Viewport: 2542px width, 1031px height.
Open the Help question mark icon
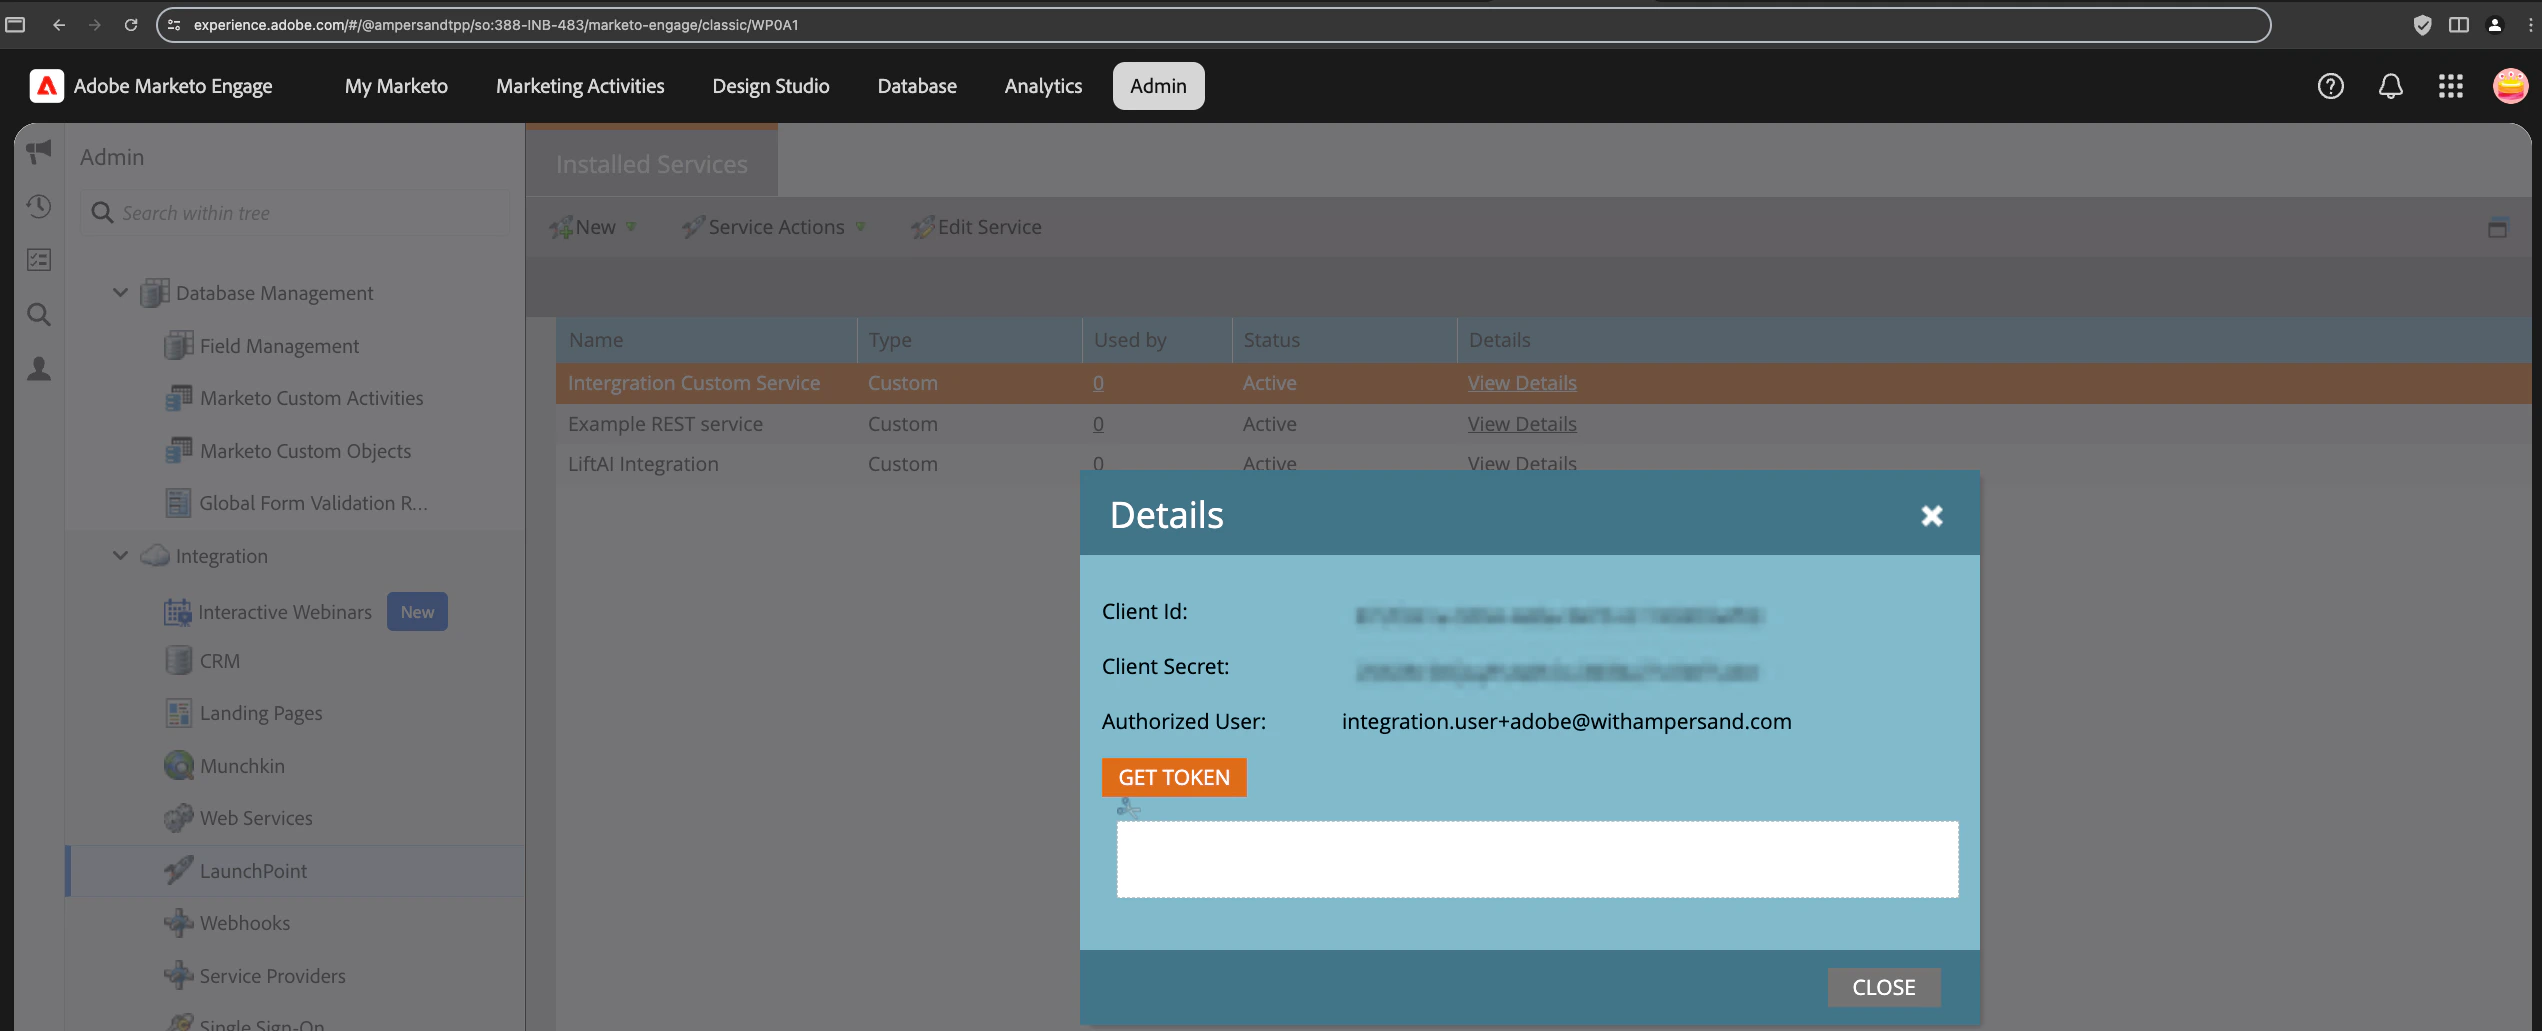point(2330,86)
